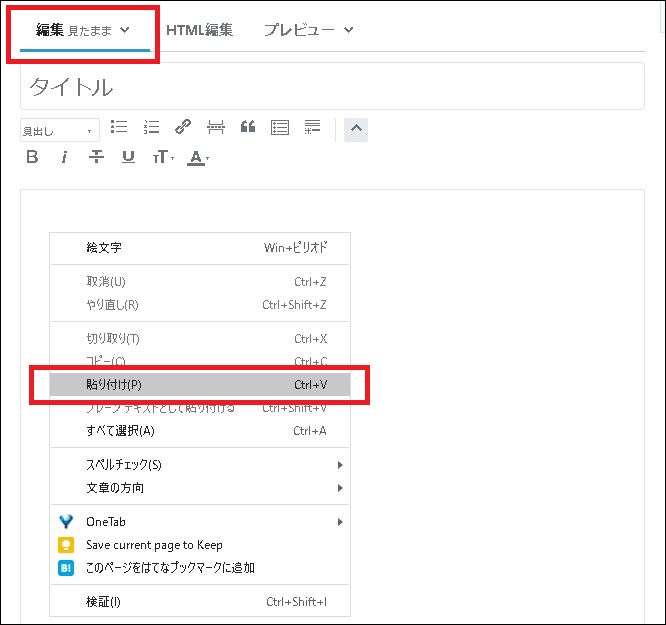
Task: Open the font size dropdown
Action: [x=163, y=157]
